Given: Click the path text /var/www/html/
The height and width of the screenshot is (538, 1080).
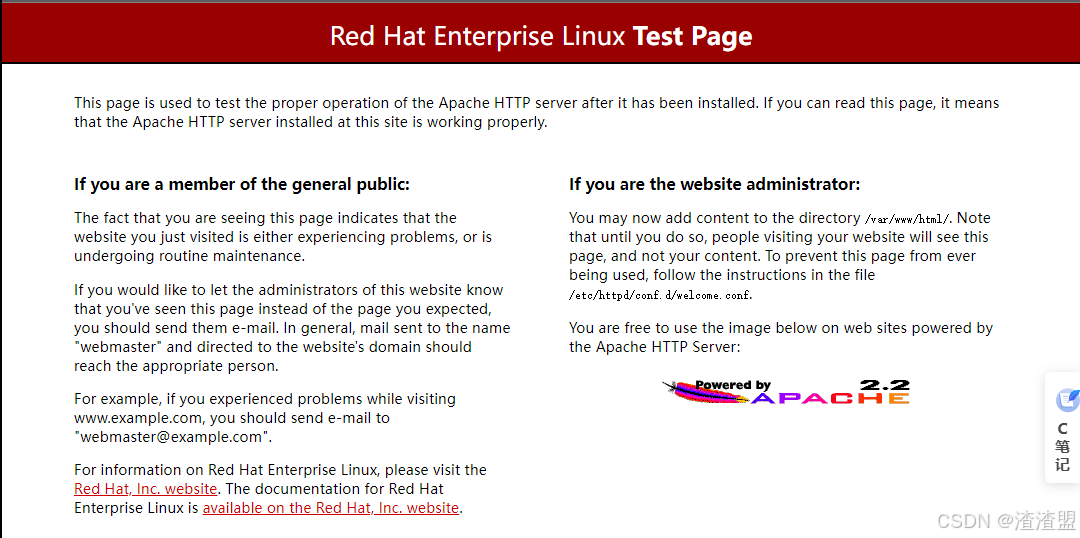Looking at the screenshot, I should click(908, 219).
